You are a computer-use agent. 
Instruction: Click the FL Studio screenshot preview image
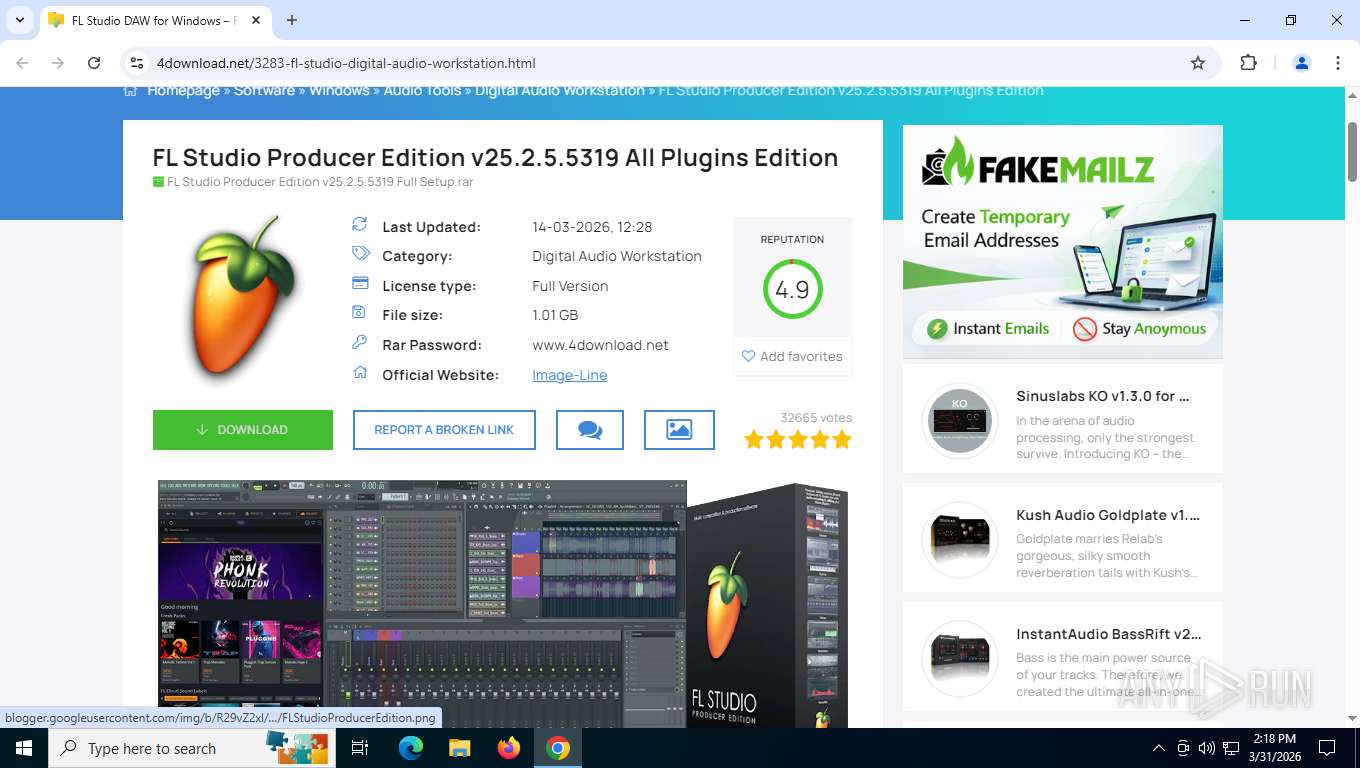point(503,604)
